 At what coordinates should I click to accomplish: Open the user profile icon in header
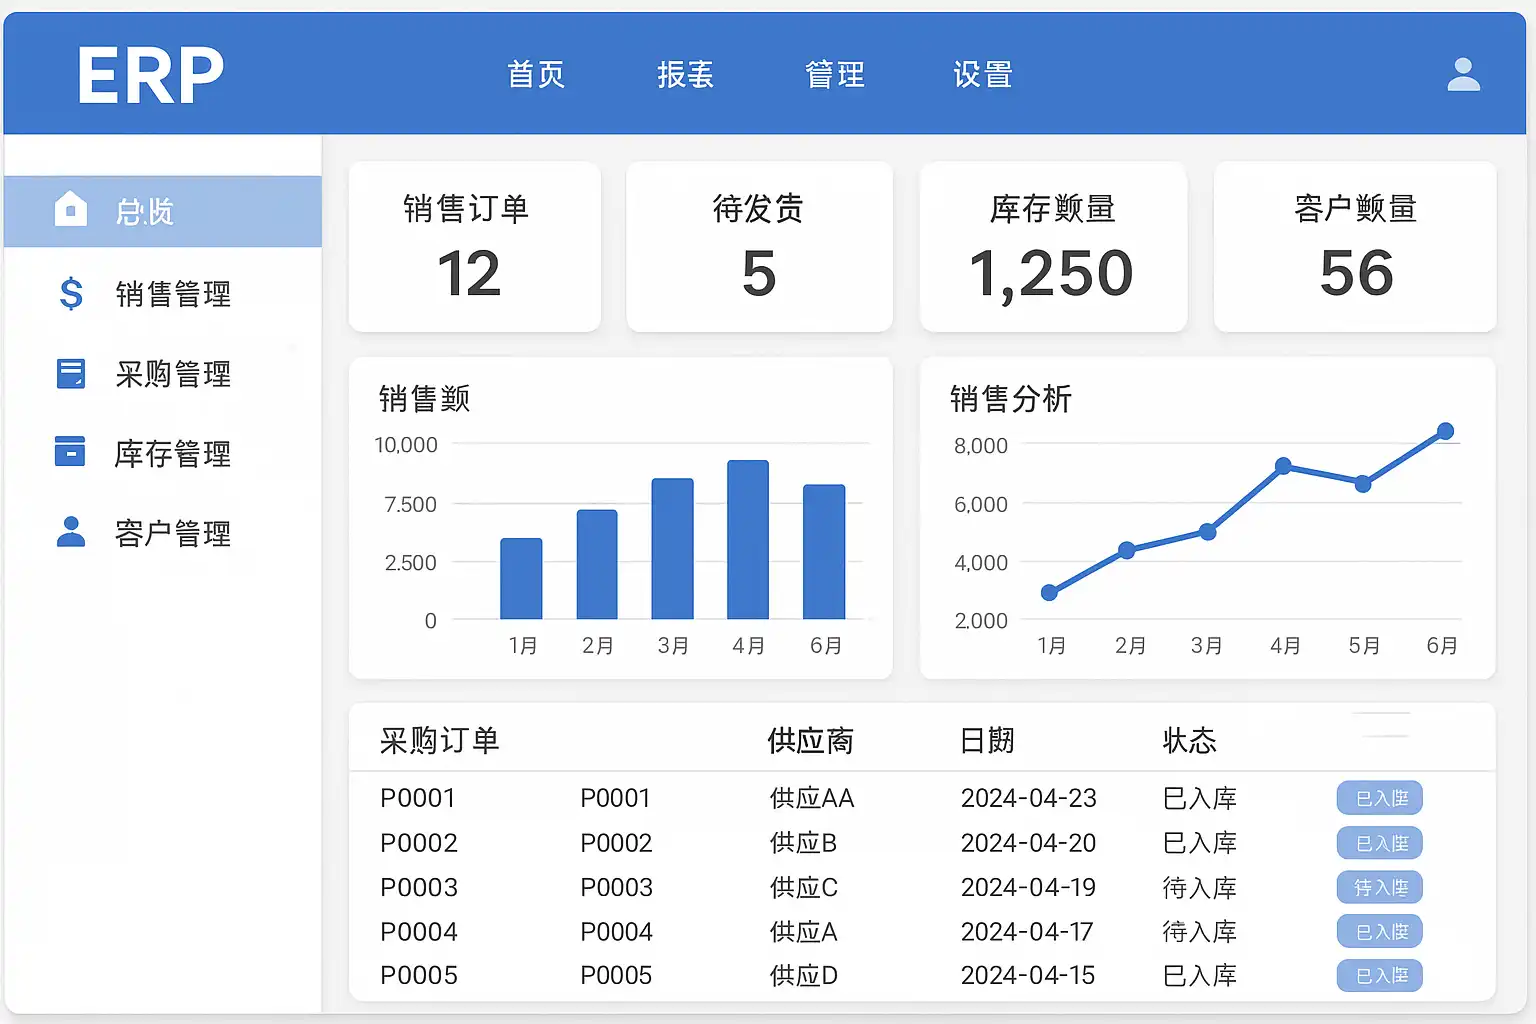tap(1463, 75)
